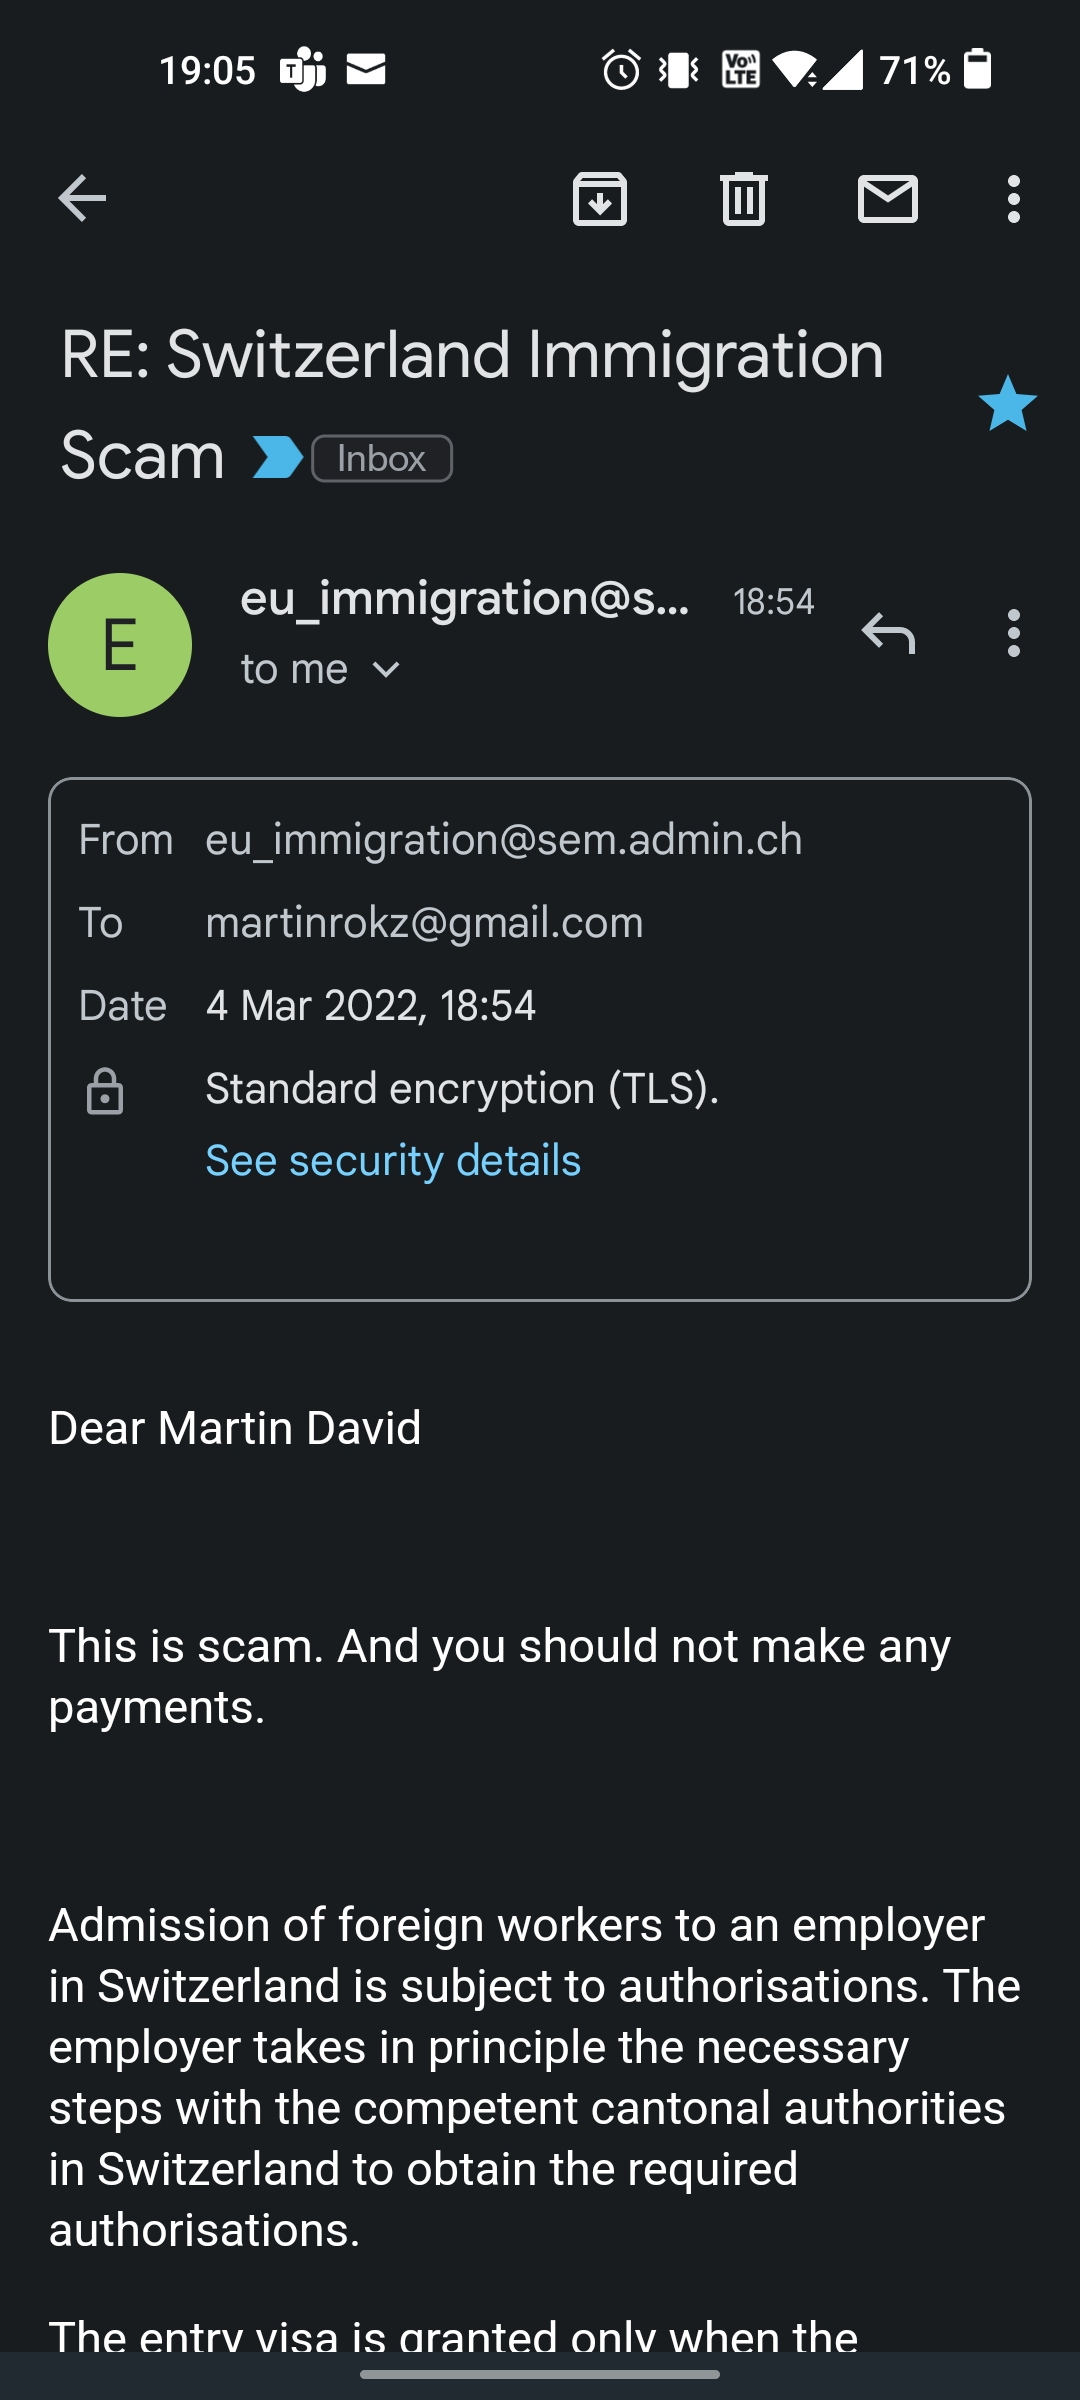Archive this email with the archive icon
This screenshot has height=2400, width=1080.
[x=600, y=198]
